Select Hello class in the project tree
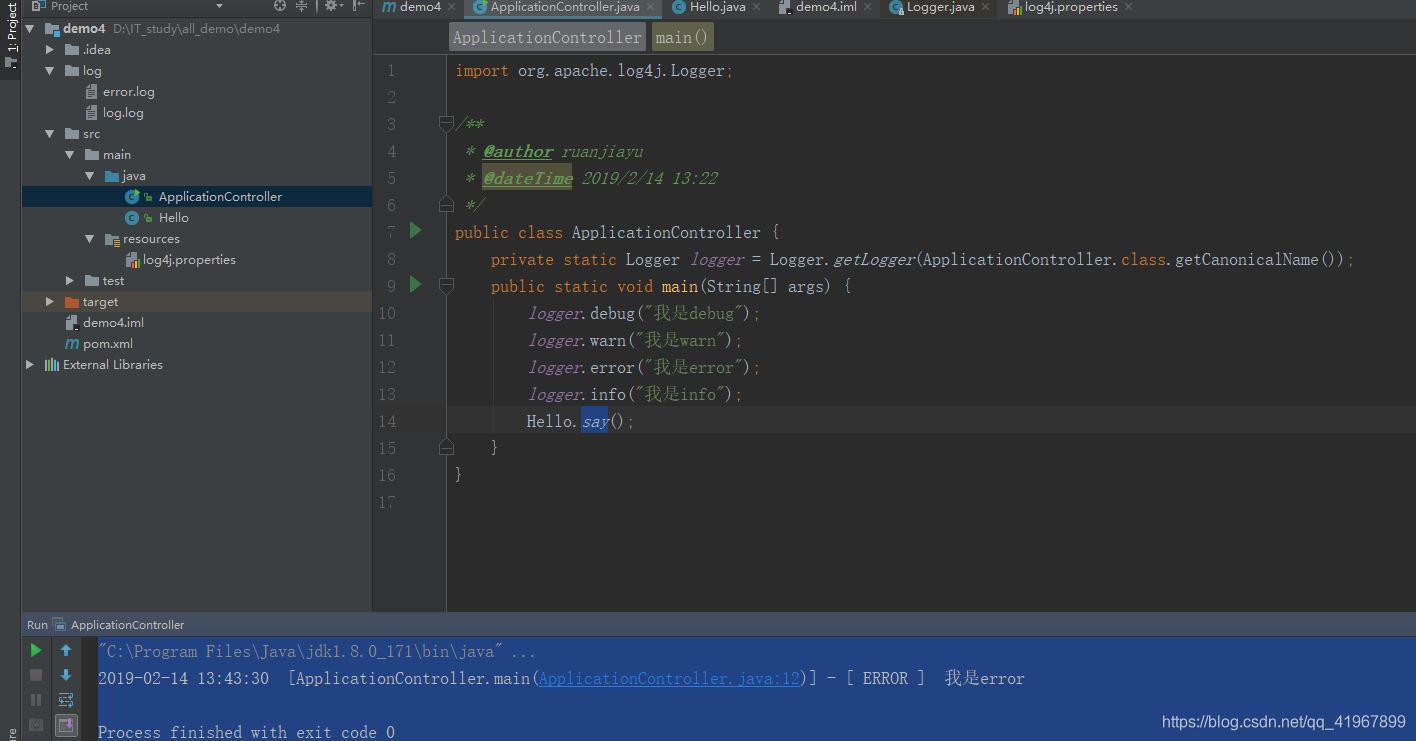 click(x=174, y=218)
